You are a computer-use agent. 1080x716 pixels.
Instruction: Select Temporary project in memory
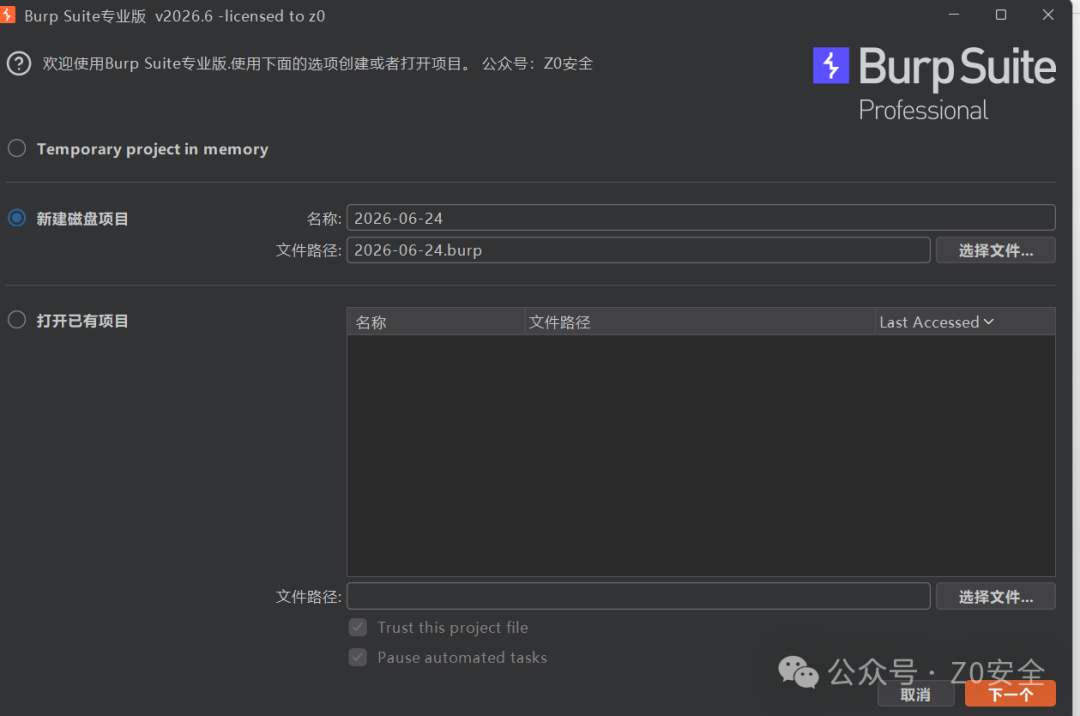click(17, 149)
